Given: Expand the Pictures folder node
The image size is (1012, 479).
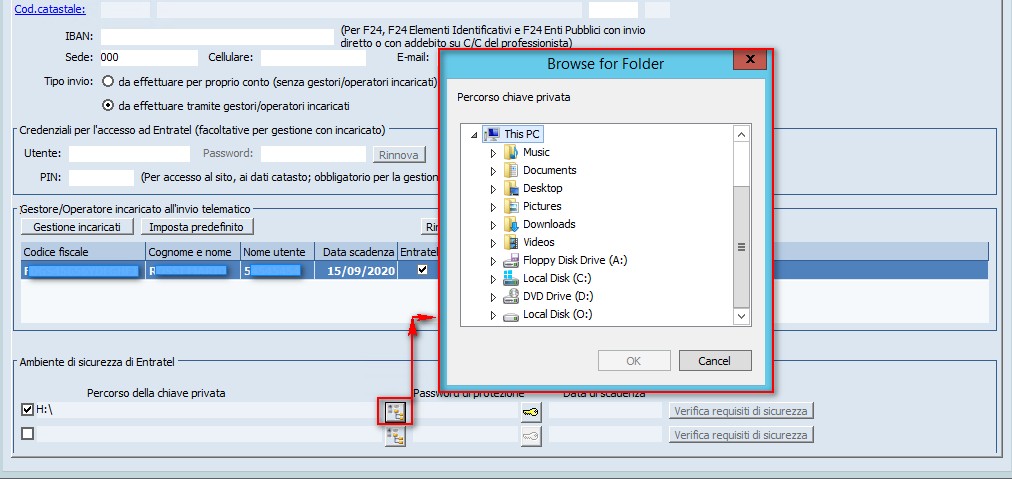Looking at the screenshot, I should tap(494, 207).
